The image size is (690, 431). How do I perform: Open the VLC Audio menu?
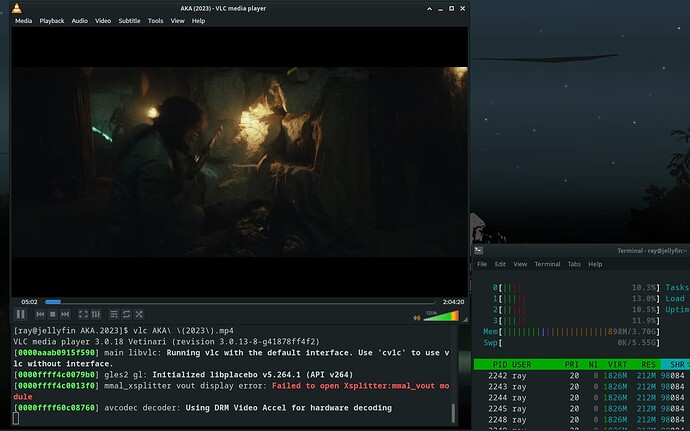coord(80,21)
